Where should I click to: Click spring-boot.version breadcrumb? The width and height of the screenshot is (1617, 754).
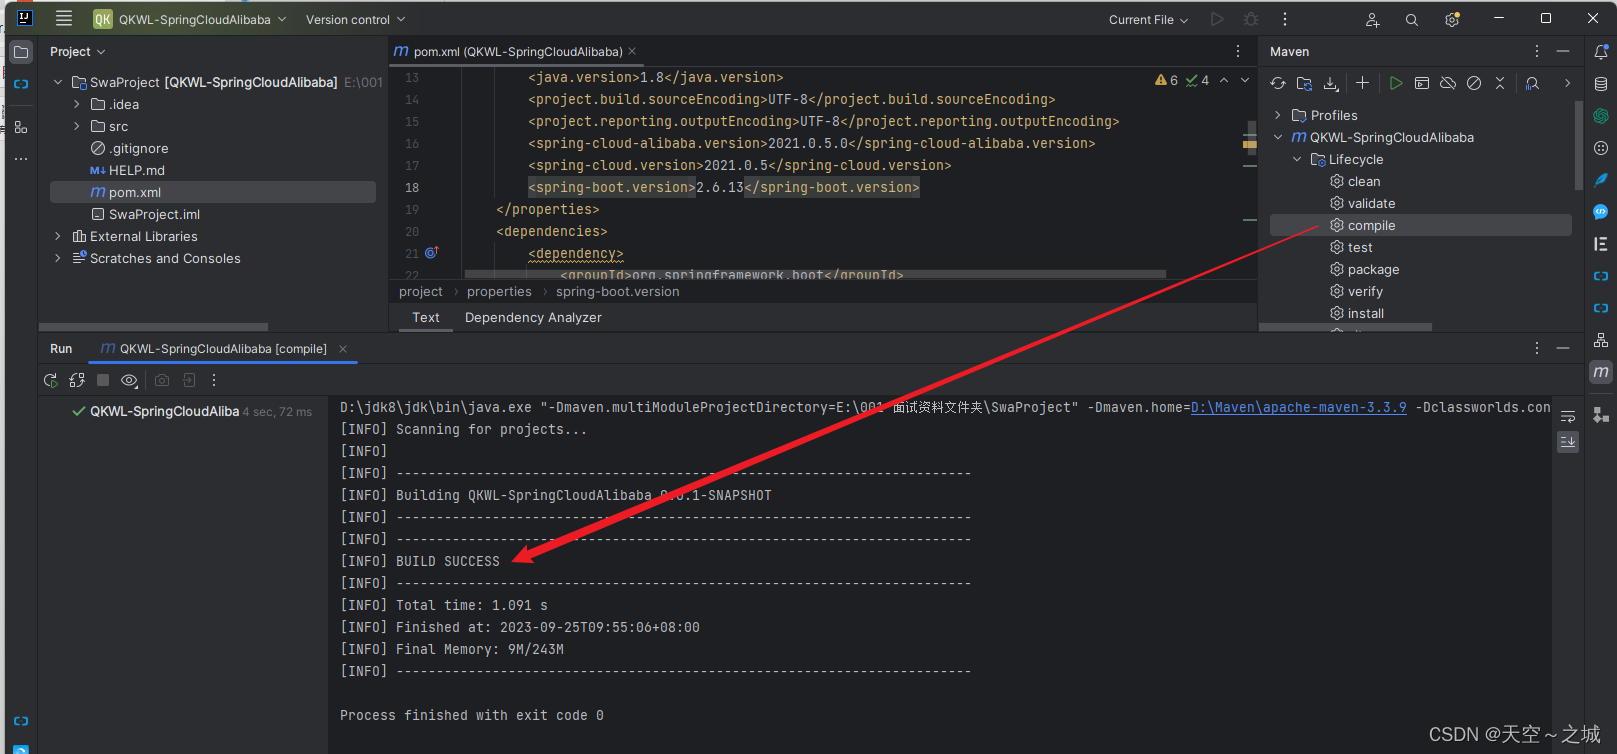coord(617,291)
